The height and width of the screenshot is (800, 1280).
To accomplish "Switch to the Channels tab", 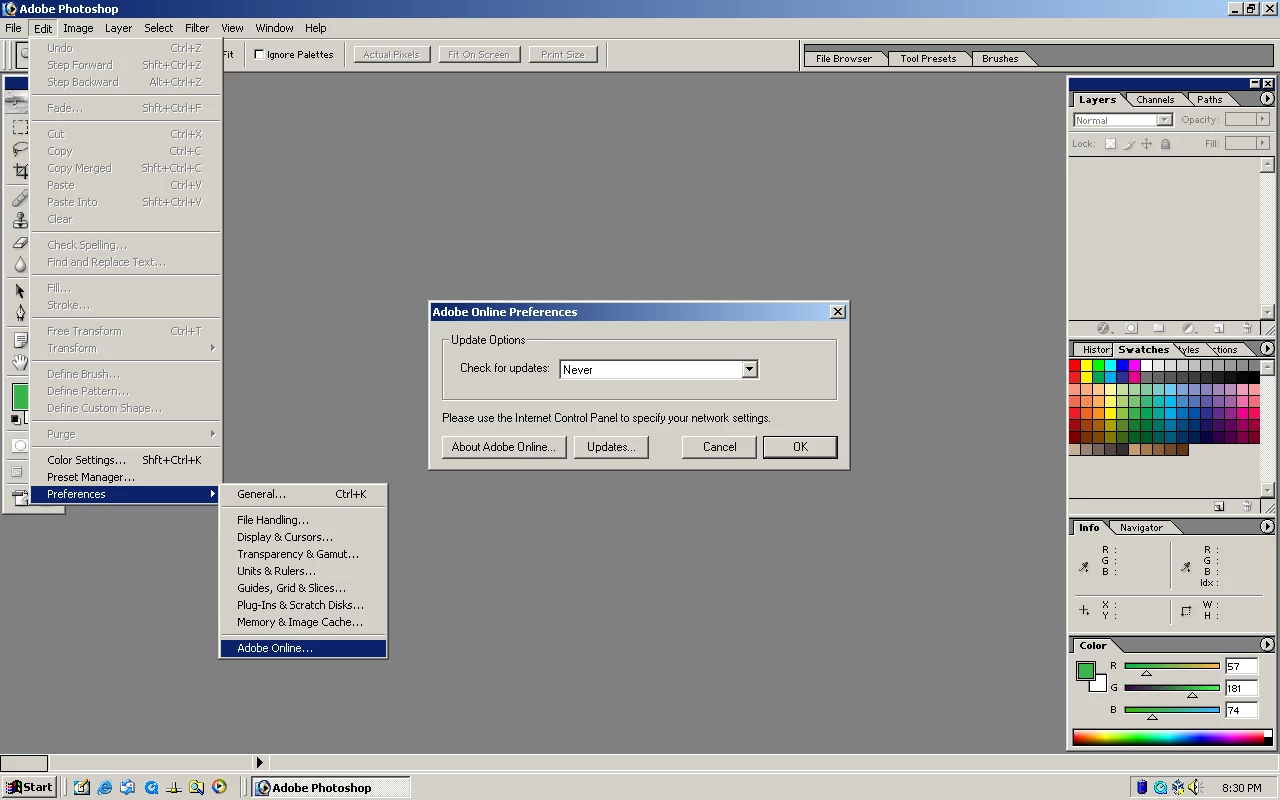I will 1155,99.
